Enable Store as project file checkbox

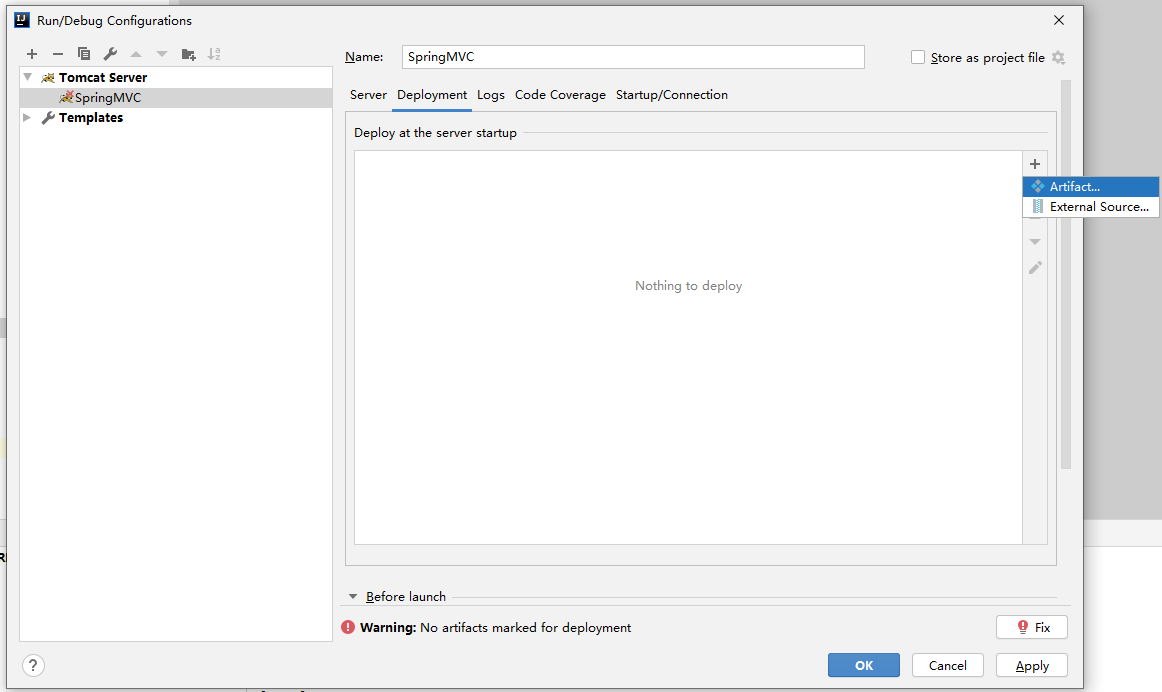click(x=918, y=57)
